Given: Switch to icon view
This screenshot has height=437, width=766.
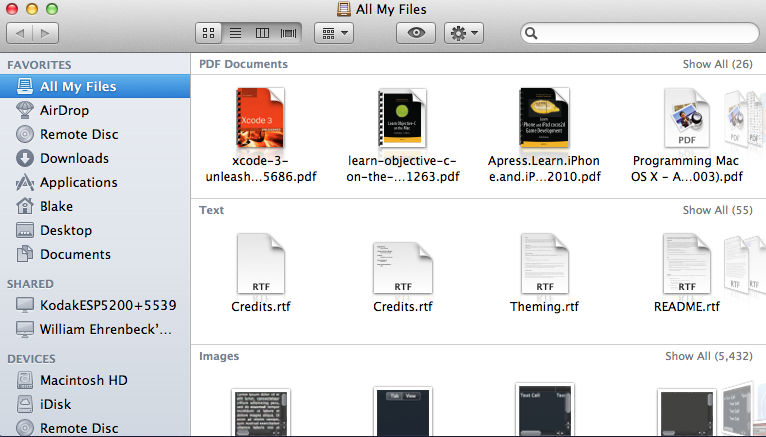Looking at the screenshot, I should click(x=209, y=33).
